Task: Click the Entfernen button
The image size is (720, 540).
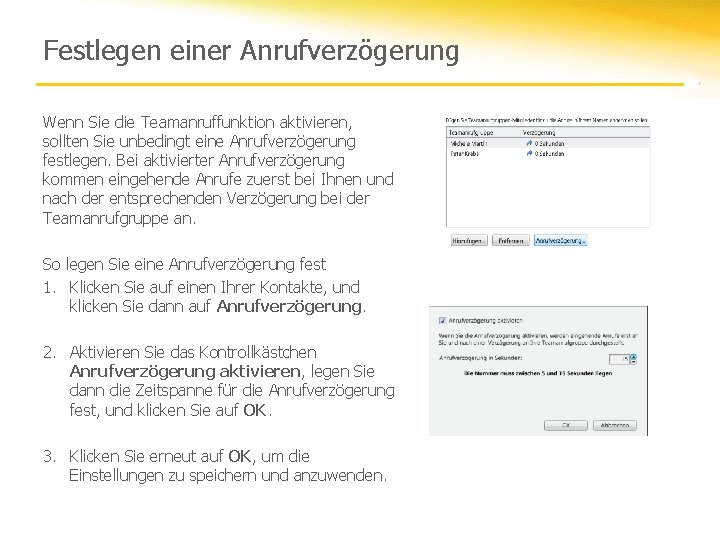Action: pos(511,241)
